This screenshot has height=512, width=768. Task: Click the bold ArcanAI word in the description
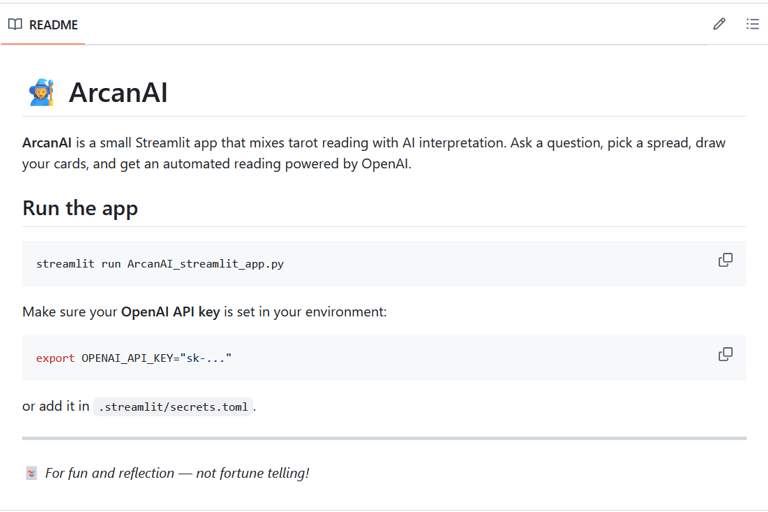(x=46, y=143)
